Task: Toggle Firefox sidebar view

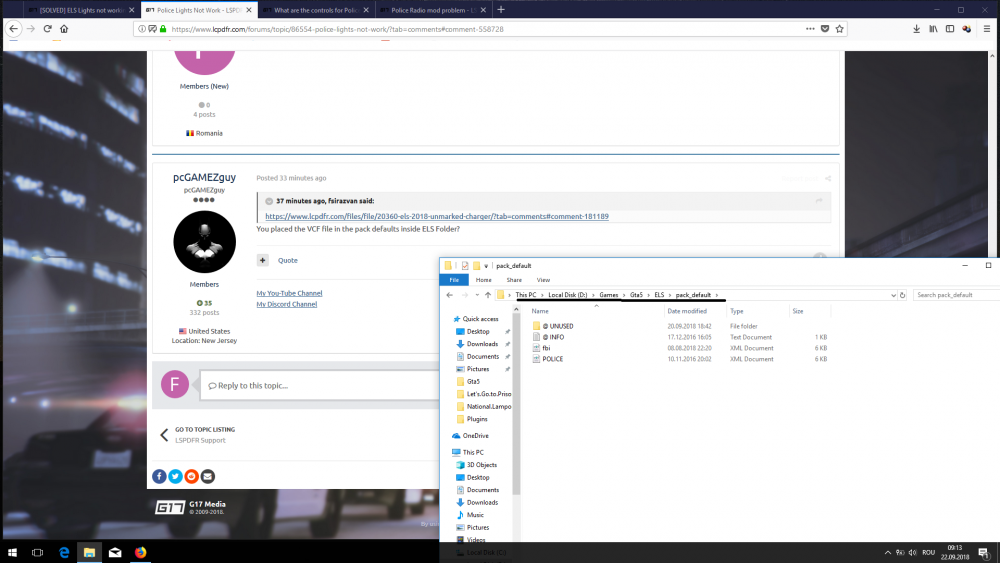Action: click(950, 29)
